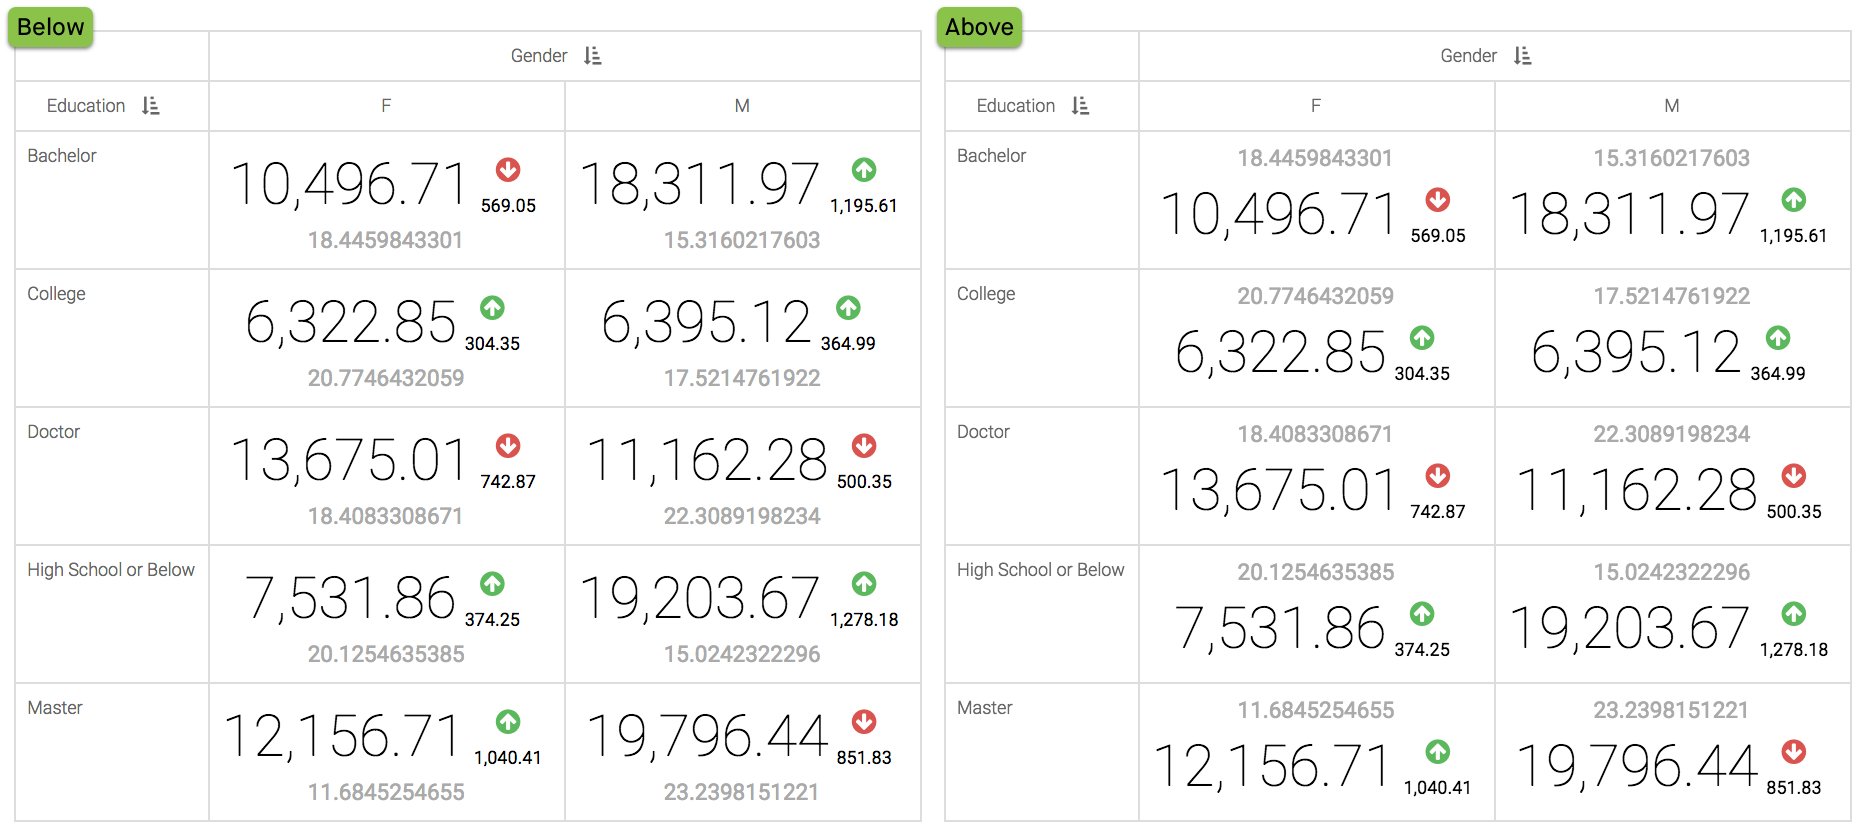Screen dimensions: 1863x834
Task: Click the green up arrow beside 19,203.67 in Below table
Action: point(864,584)
